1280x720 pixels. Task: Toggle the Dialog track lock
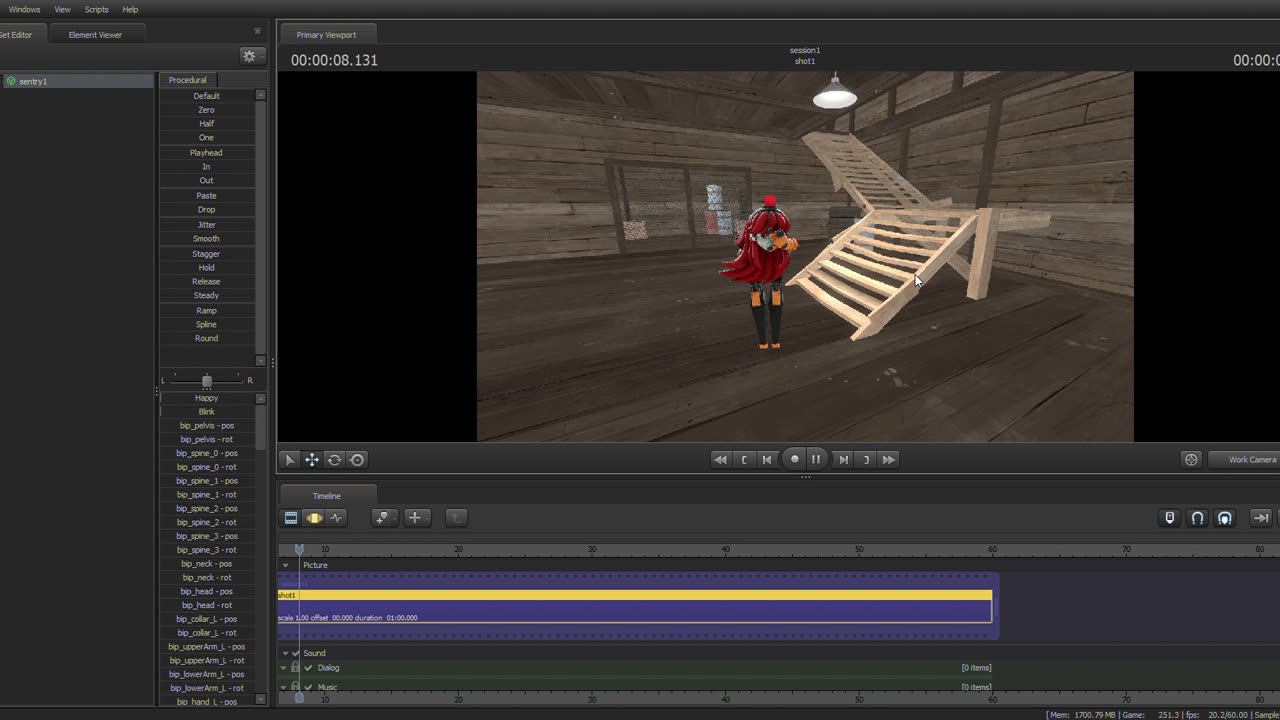(295, 668)
